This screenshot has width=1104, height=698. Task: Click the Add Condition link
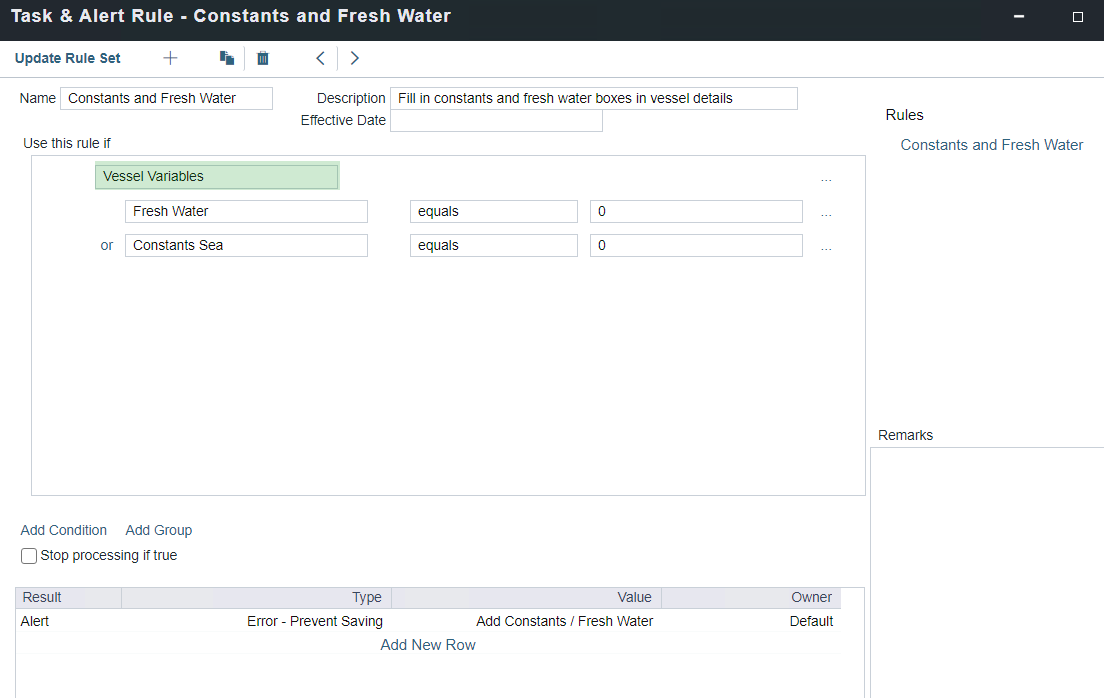[64, 530]
